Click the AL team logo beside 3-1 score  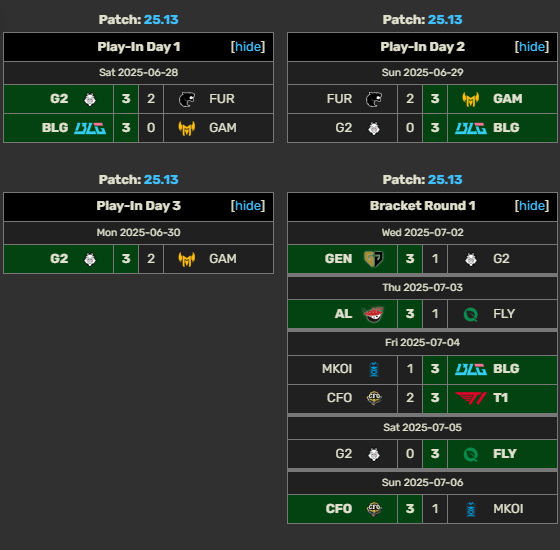point(374,314)
